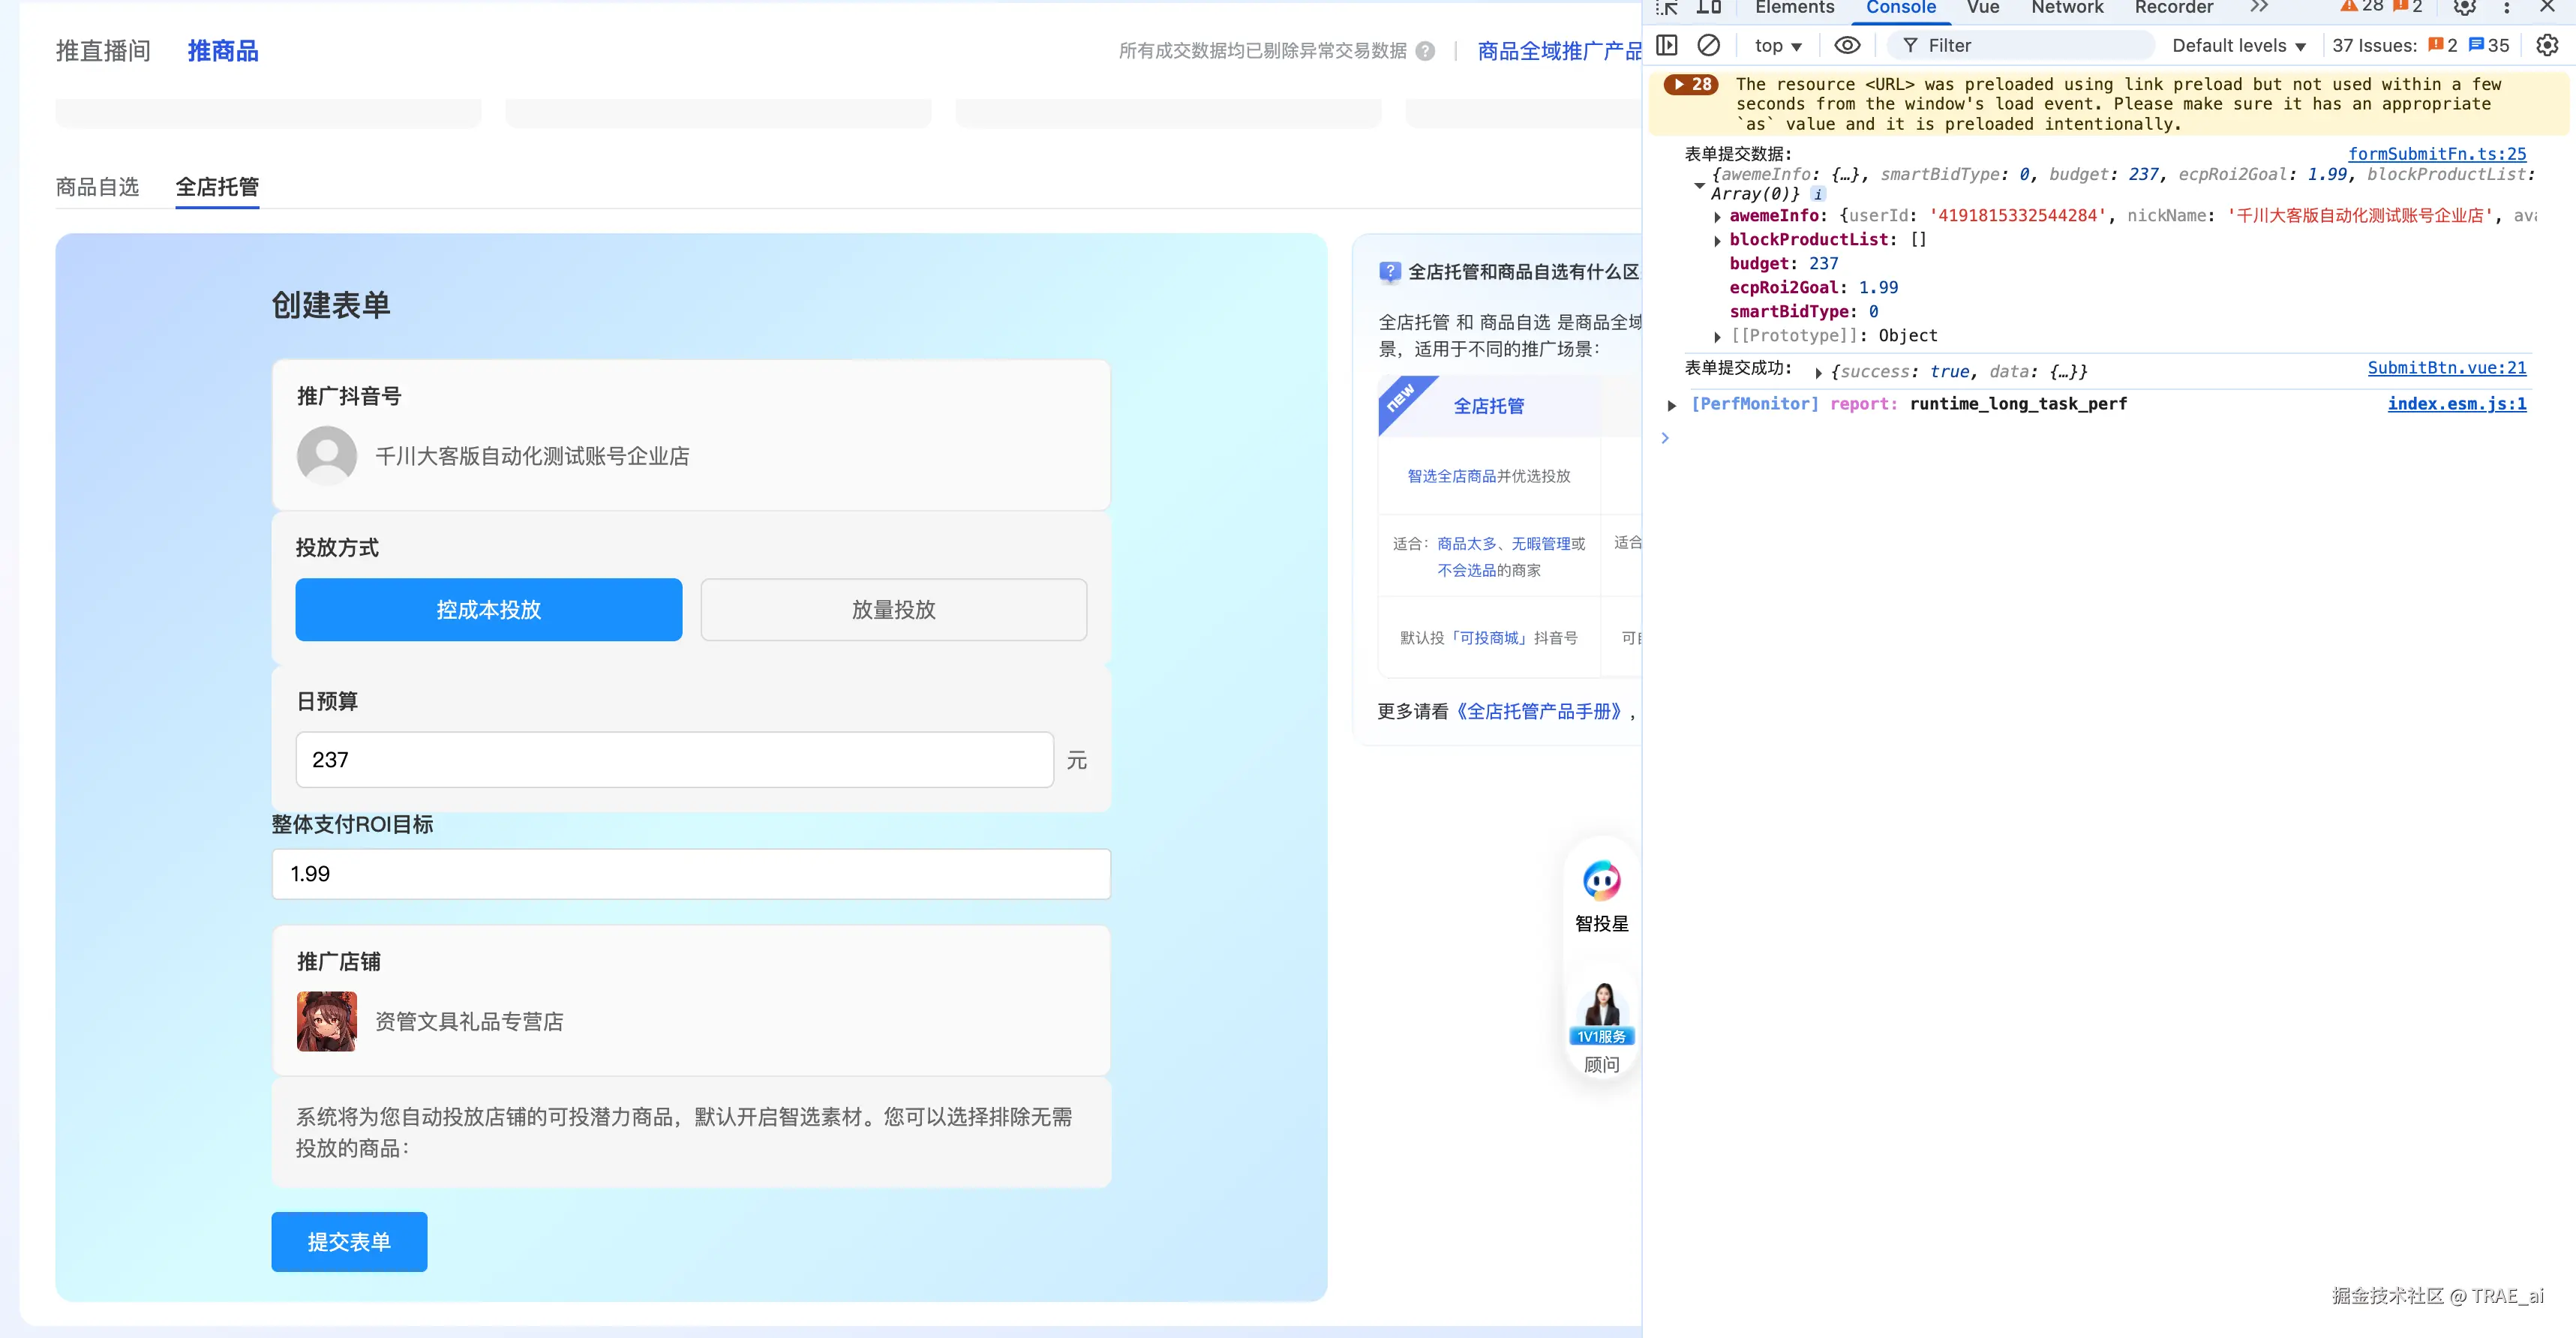
Task: Click the 智投星 assistant icon
Action: [x=1602, y=881]
